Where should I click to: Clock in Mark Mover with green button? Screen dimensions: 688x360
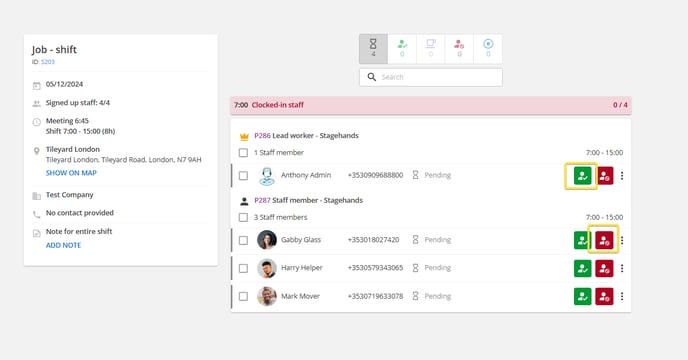pos(582,296)
